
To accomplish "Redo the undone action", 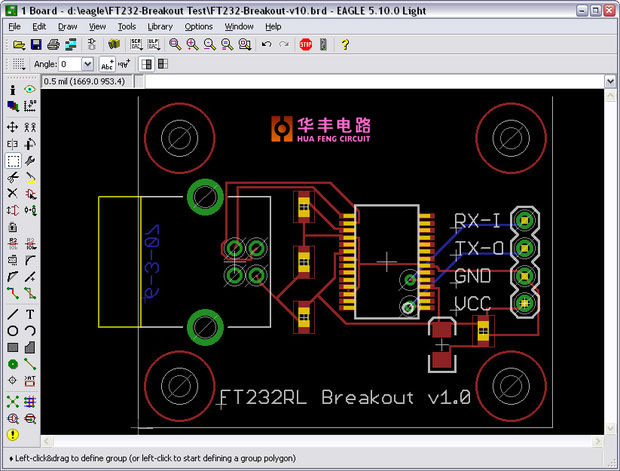I will (284, 44).
